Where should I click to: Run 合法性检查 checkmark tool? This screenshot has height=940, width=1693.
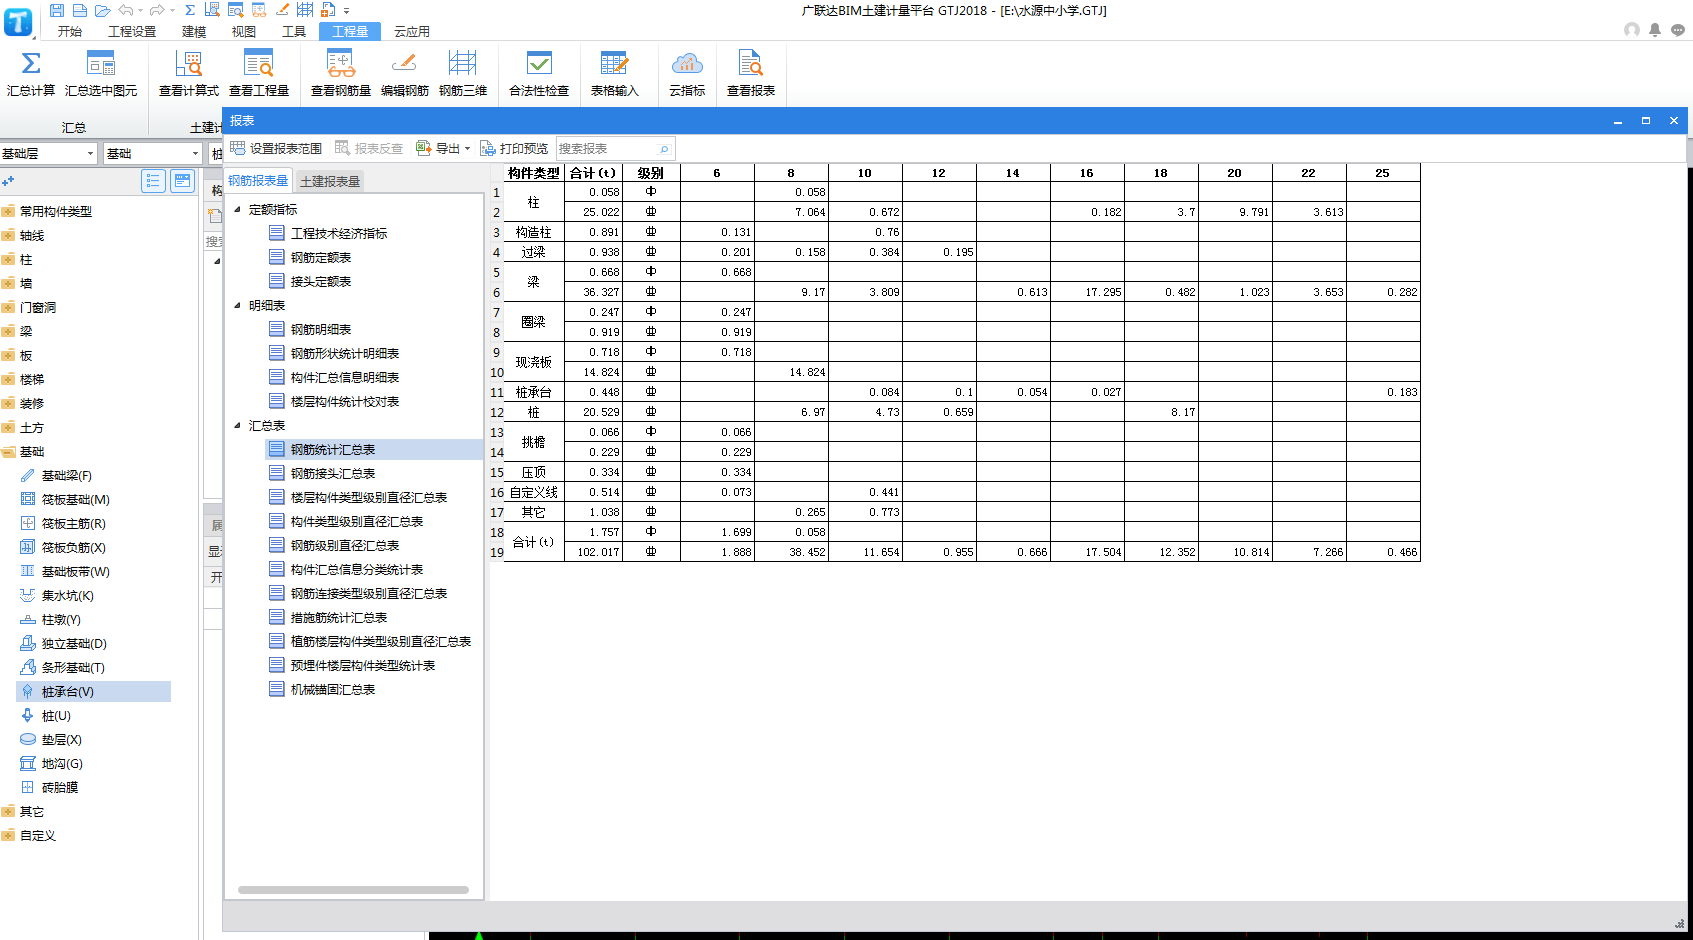click(x=539, y=74)
